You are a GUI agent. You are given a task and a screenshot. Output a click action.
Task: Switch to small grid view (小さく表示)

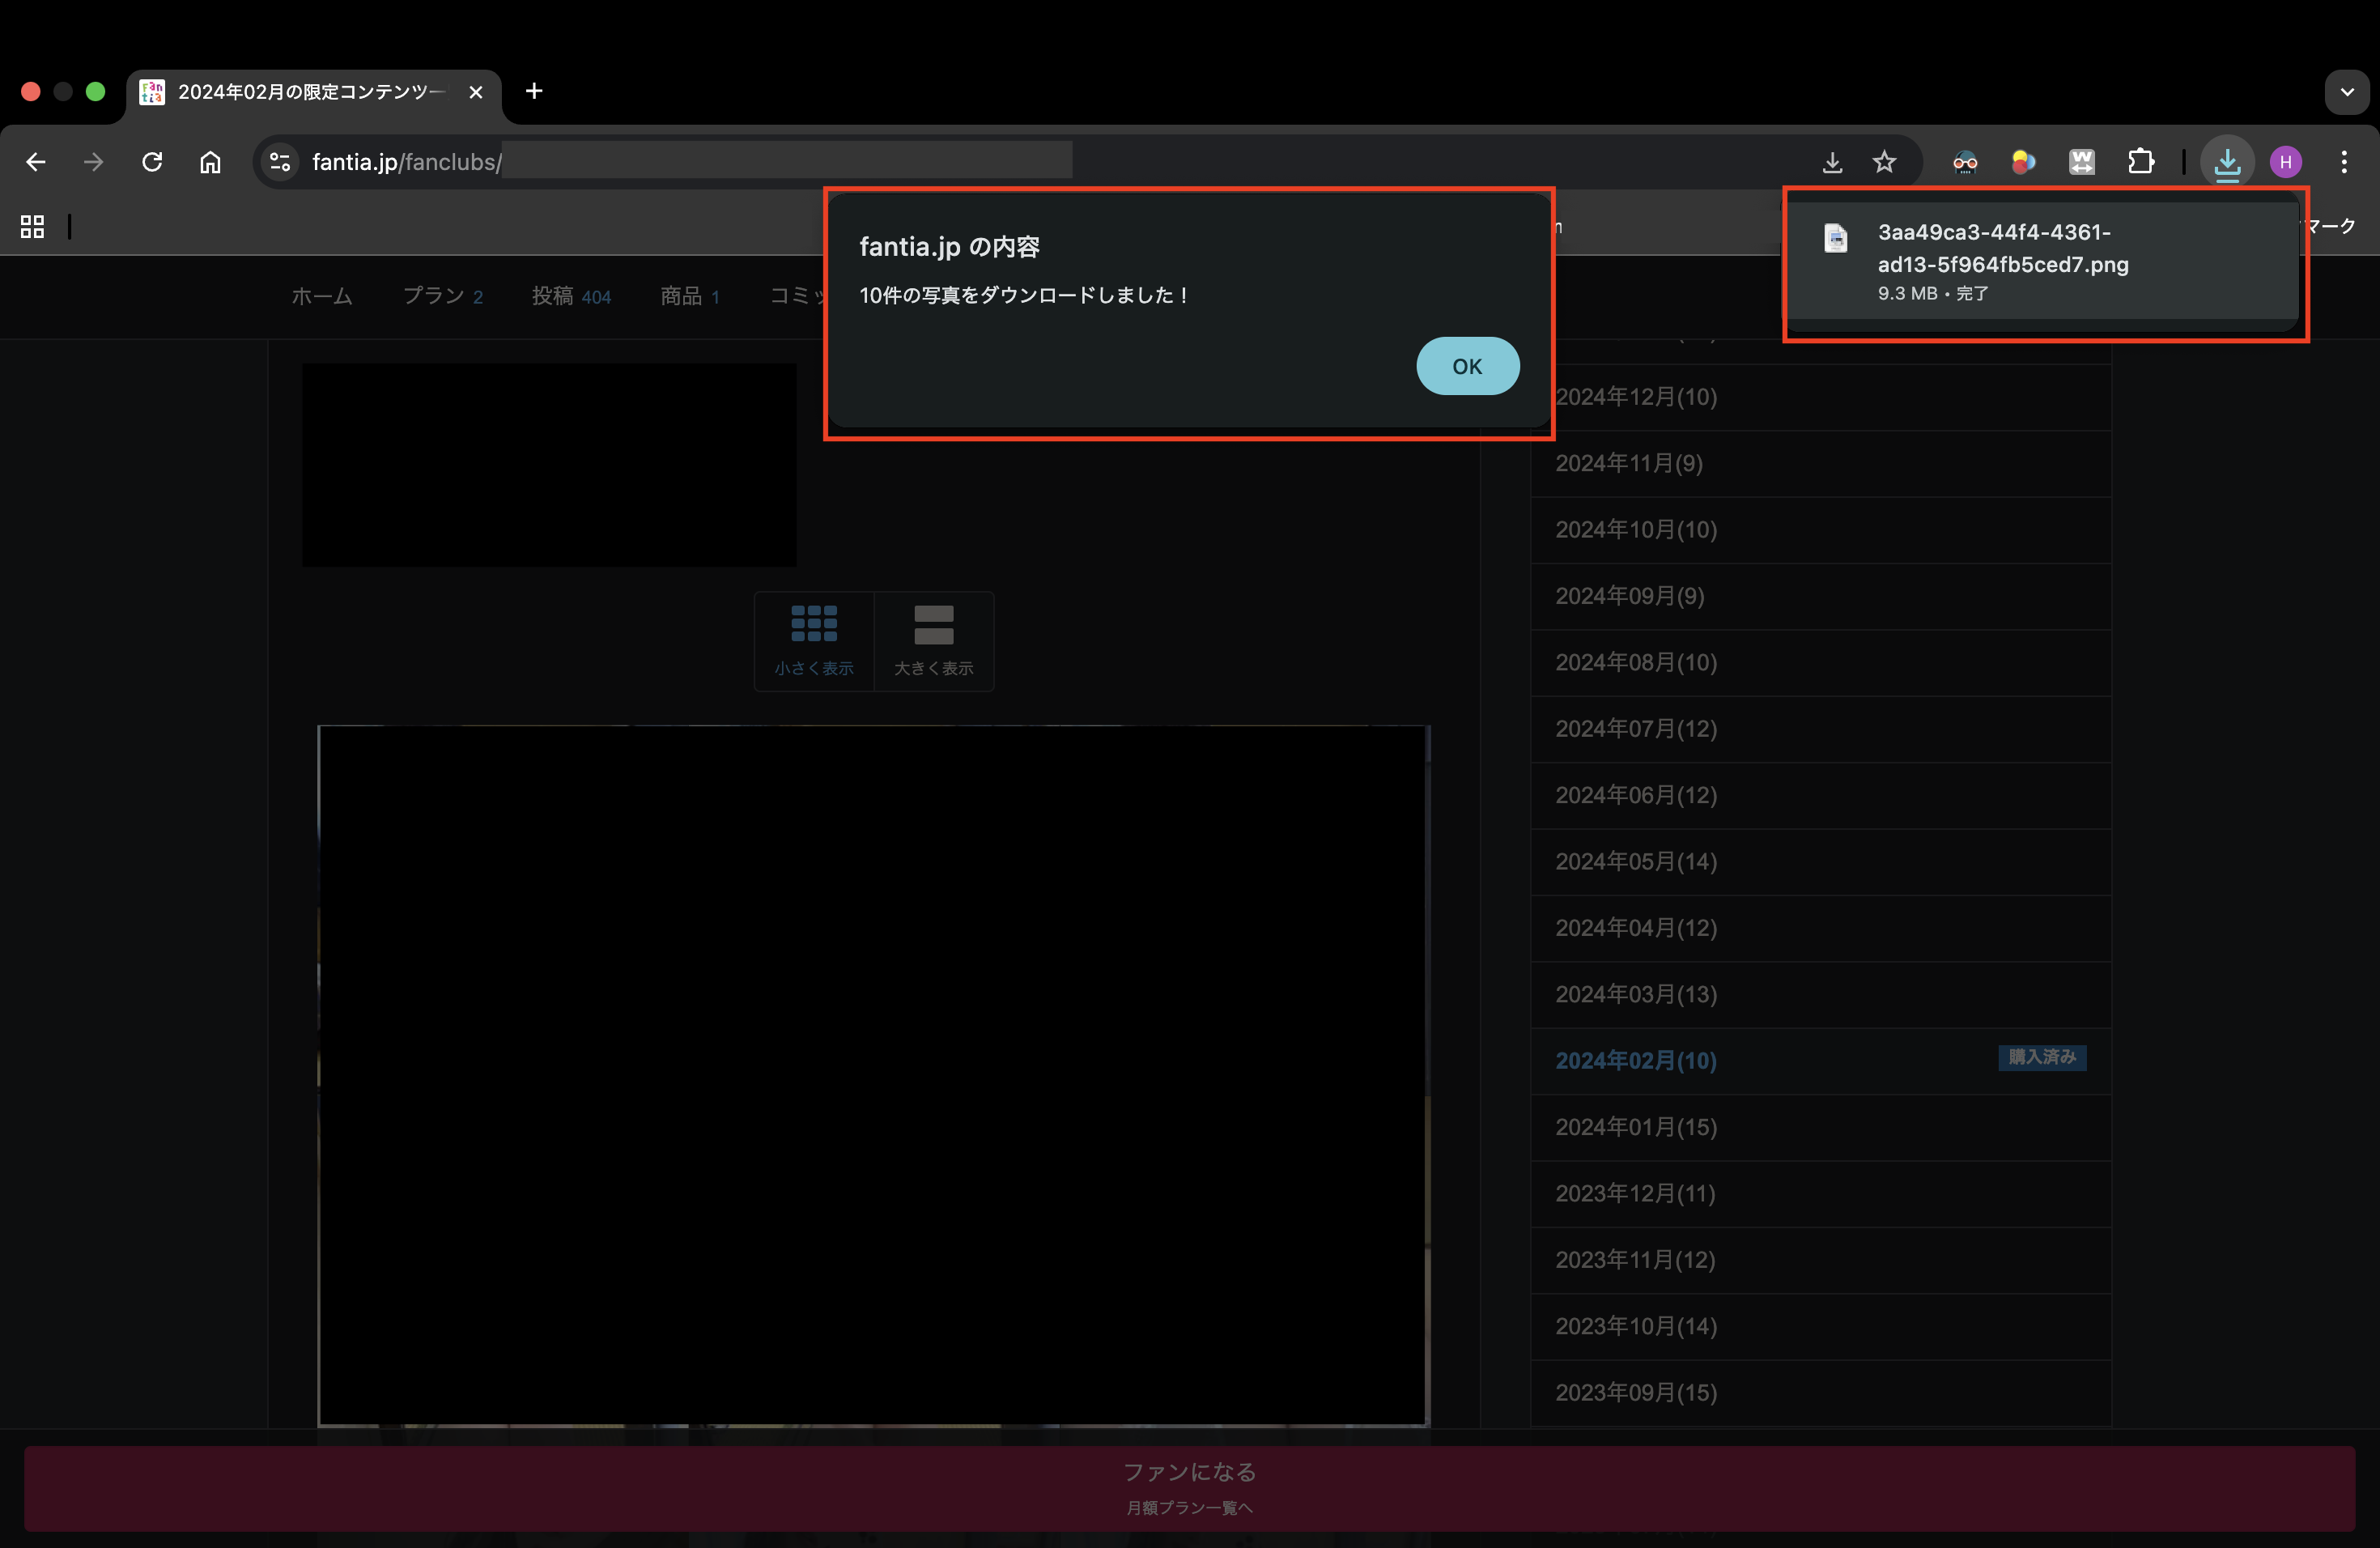tap(813, 640)
